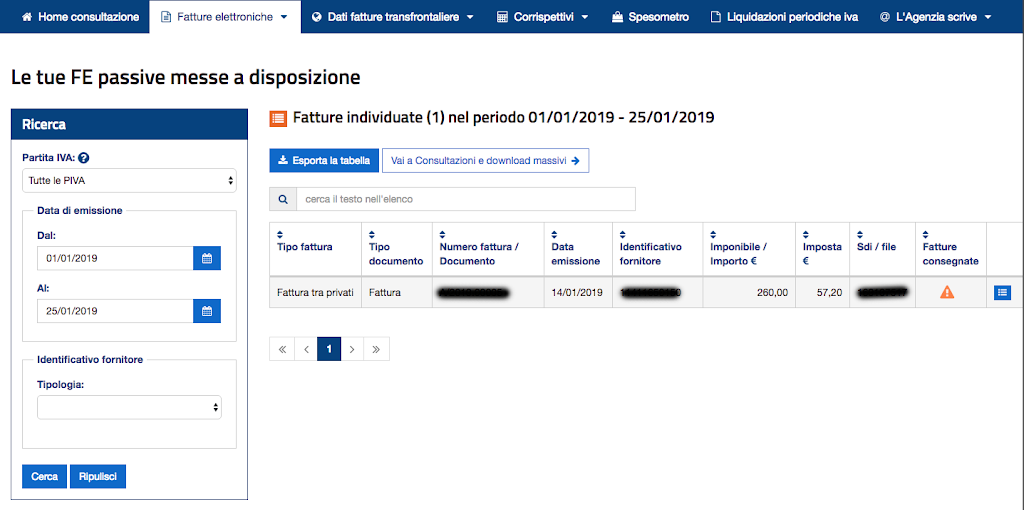The width and height of the screenshot is (1024, 510).
Task: Open Home consultazione tab
Action: (x=80, y=17)
